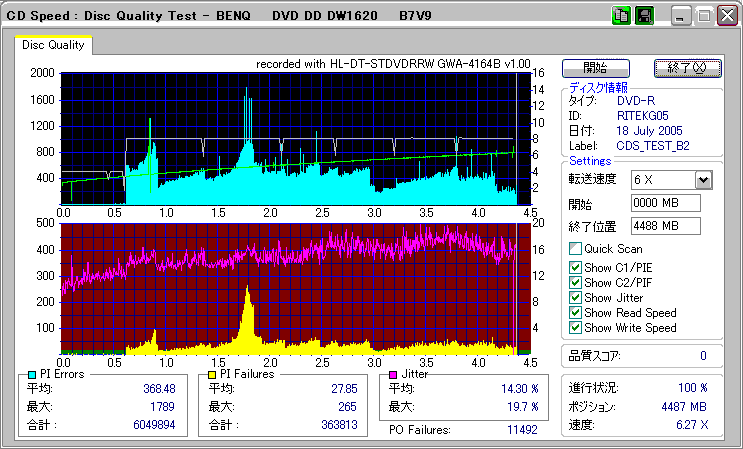Toggle Show Write Speed checkbox
743x449 pixels.
point(575,328)
